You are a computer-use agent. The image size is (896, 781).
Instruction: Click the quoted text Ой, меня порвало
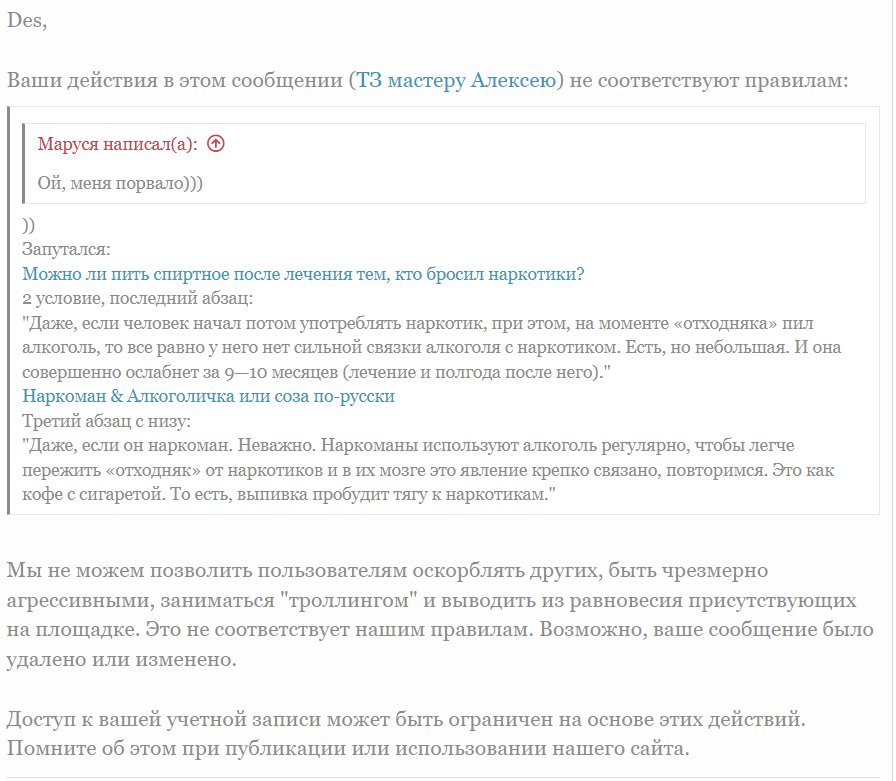(x=120, y=183)
